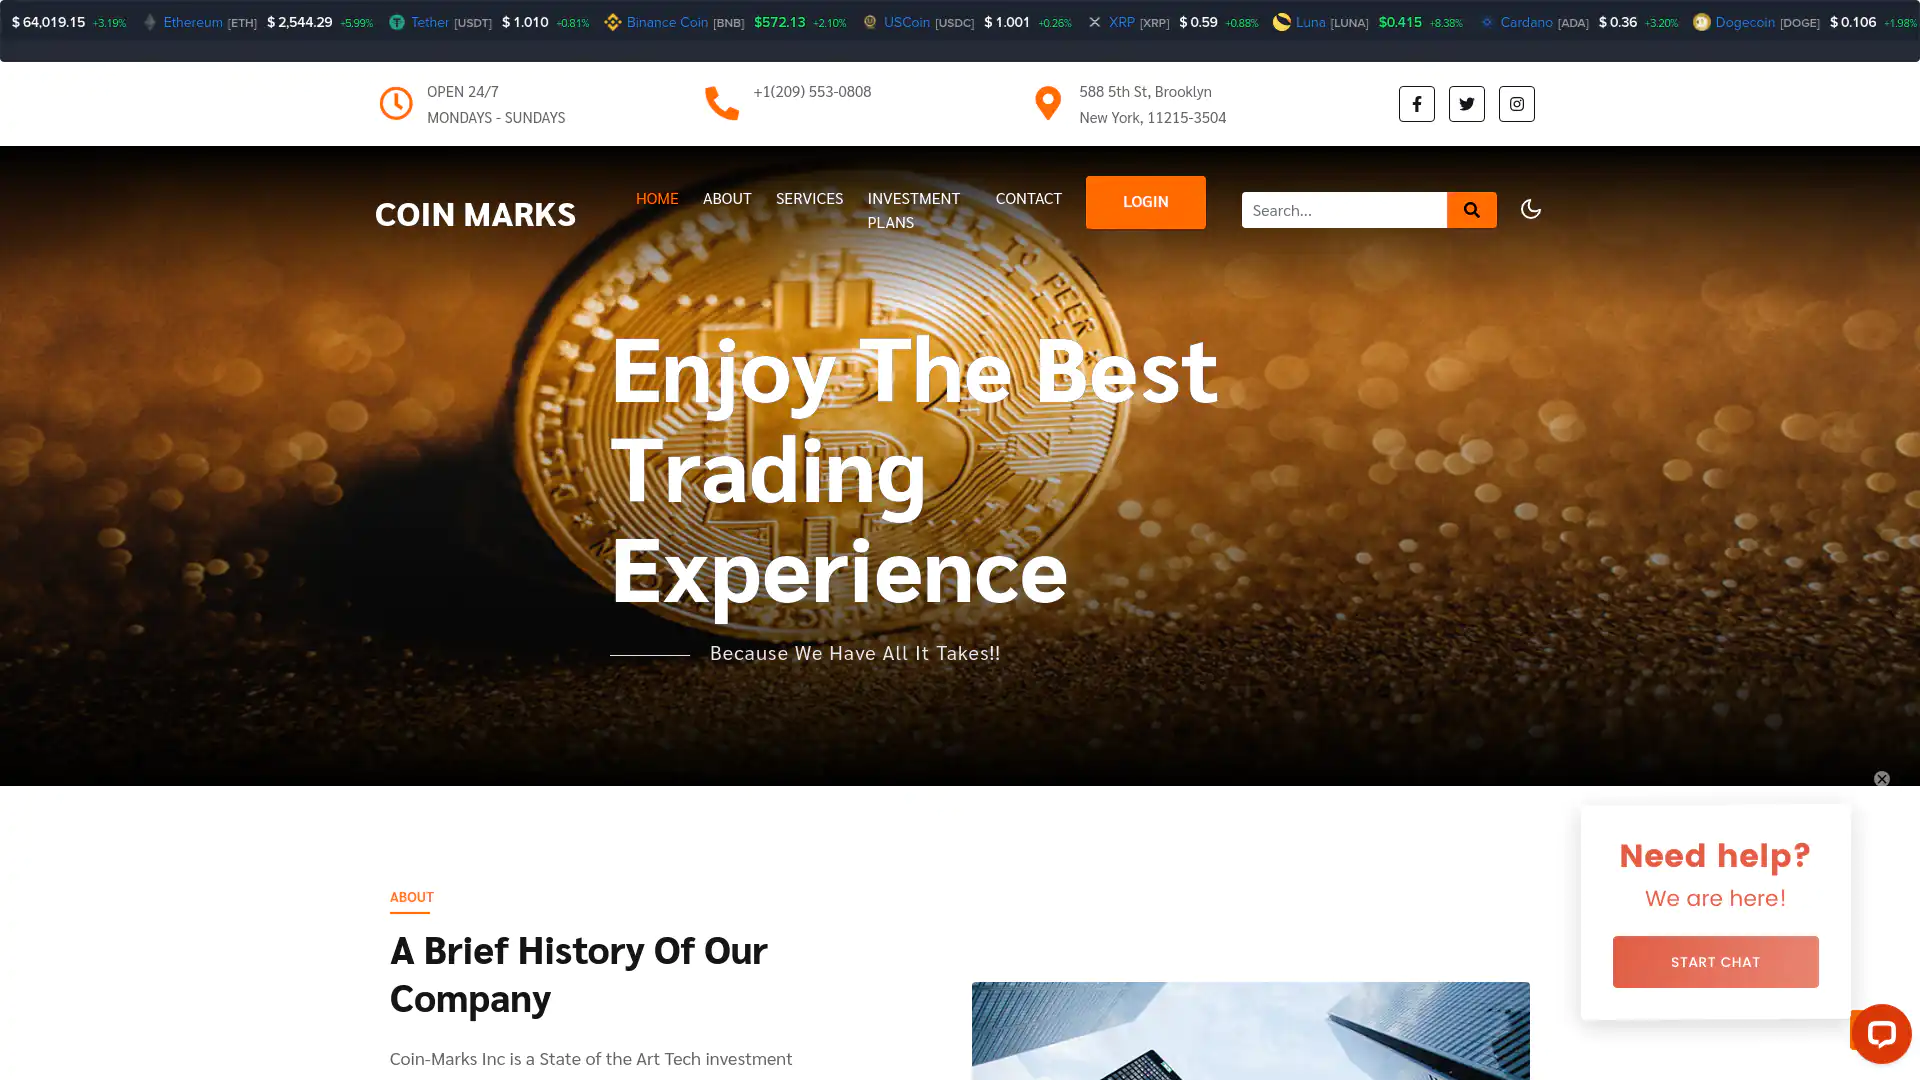The width and height of the screenshot is (1920, 1080).
Task: Open the Instagram social icon
Action: pos(1516,104)
